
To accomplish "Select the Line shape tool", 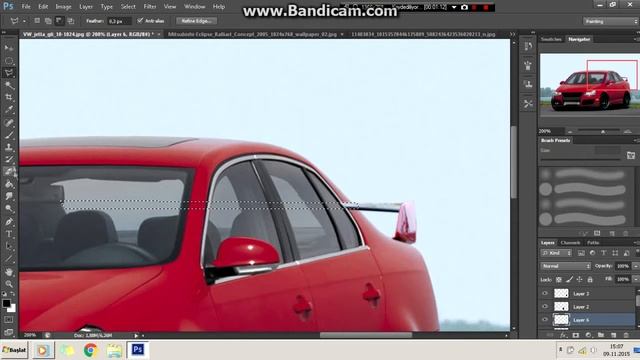I will (9, 259).
